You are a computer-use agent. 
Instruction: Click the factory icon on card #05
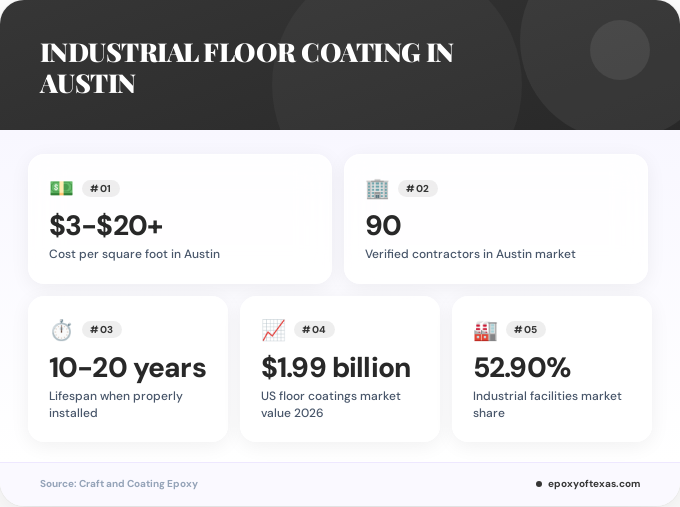pyautogui.click(x=485, y=331)
